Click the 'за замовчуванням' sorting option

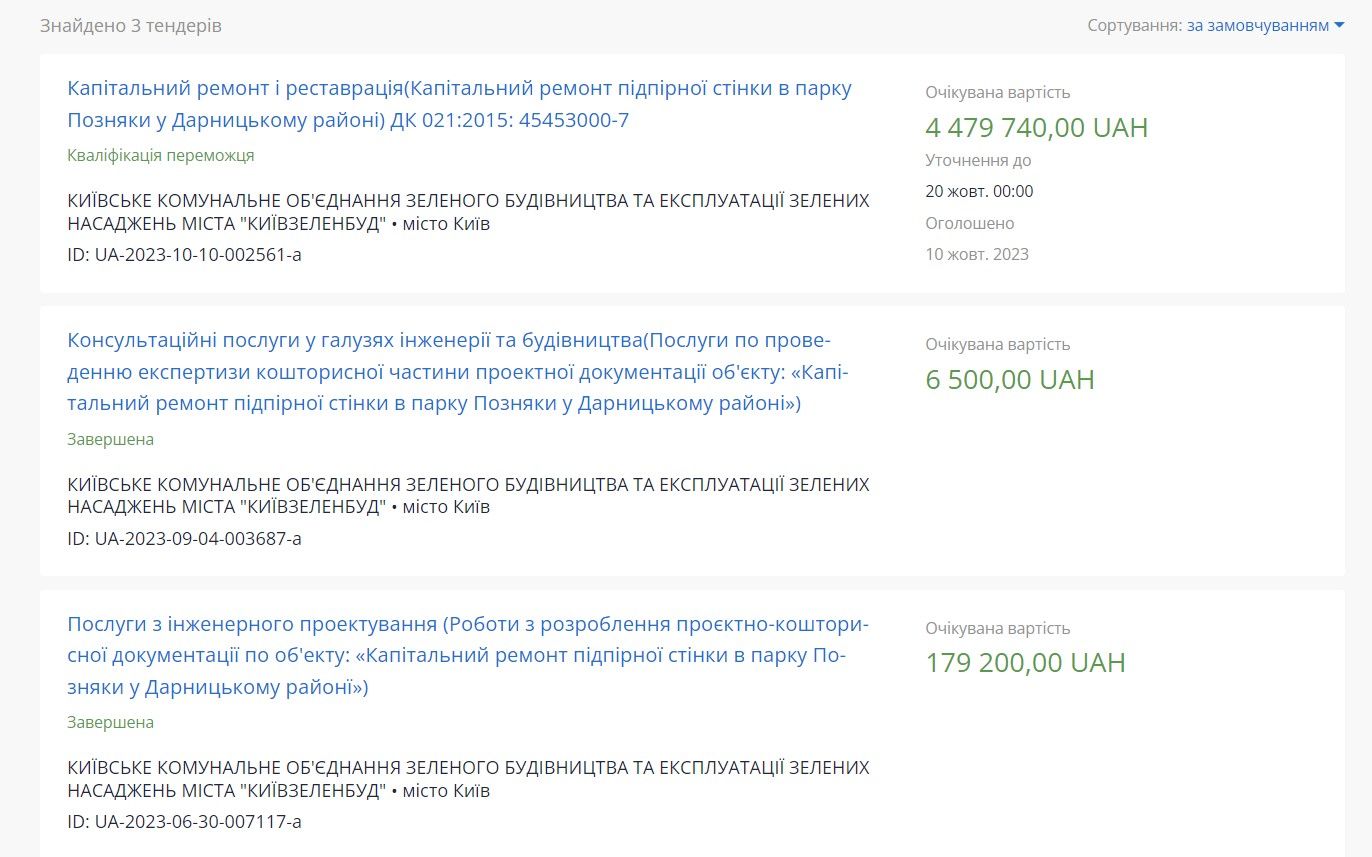coord(1258,26)
